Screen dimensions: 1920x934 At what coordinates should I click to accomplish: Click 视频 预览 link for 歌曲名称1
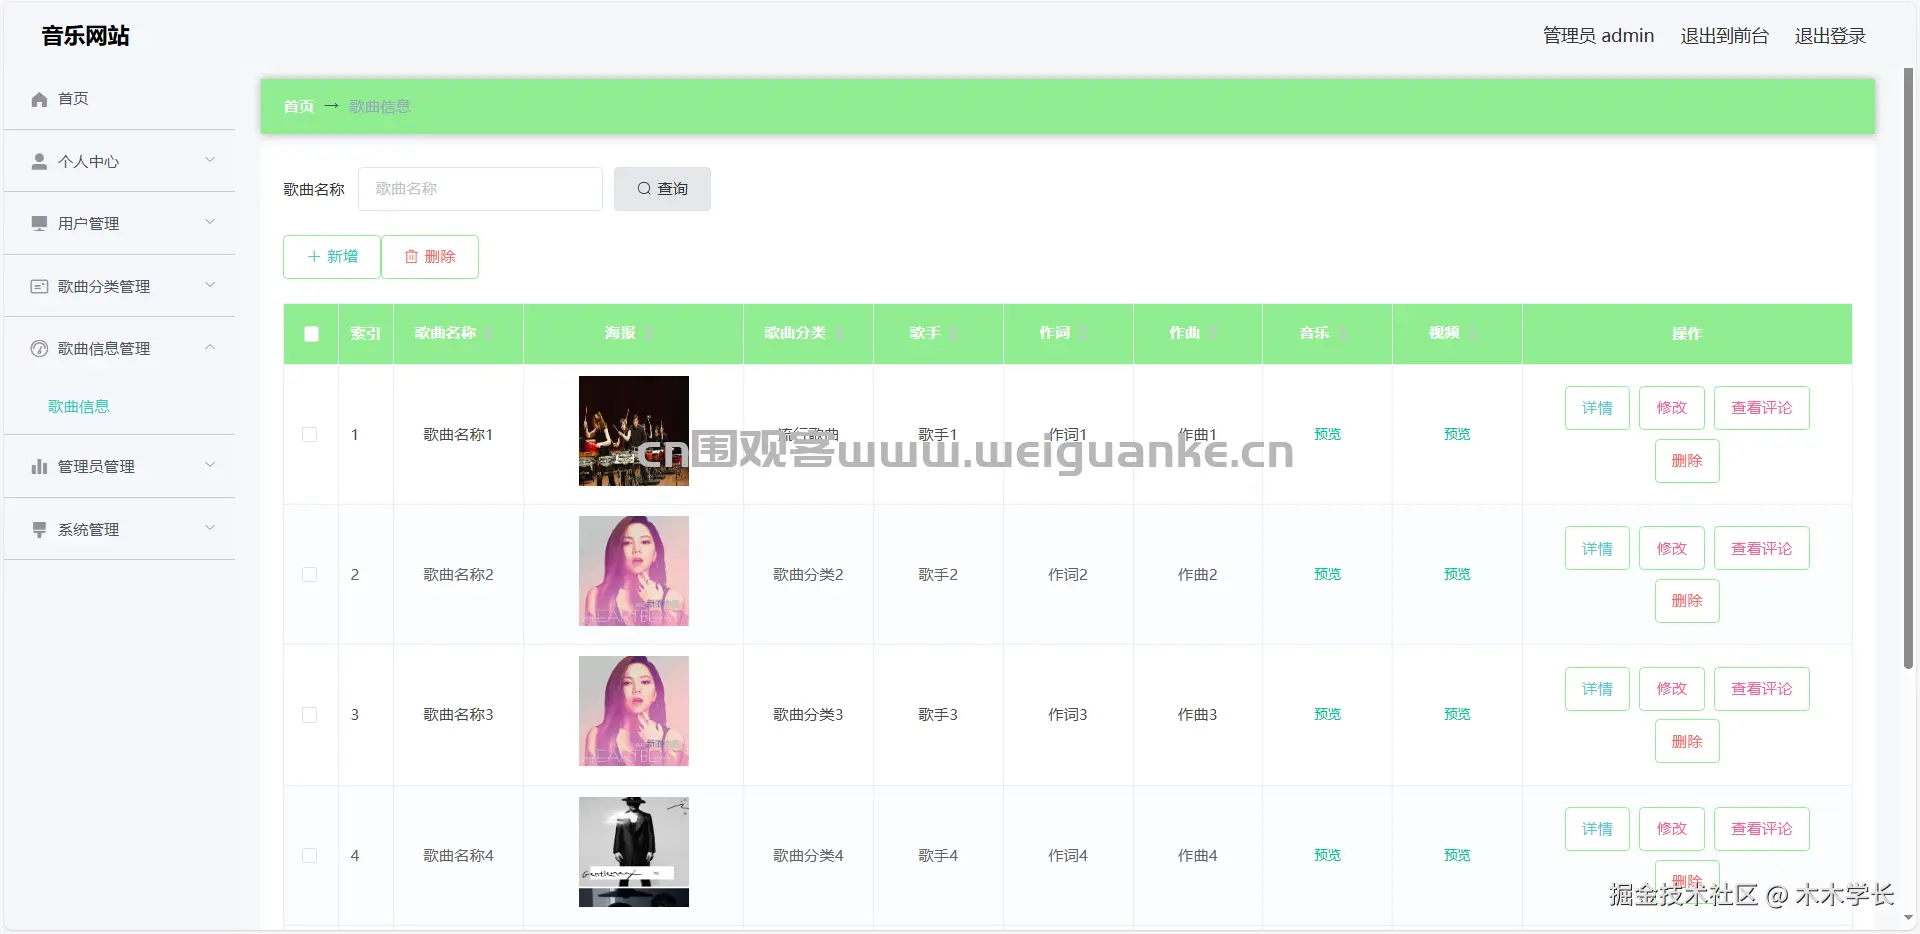(x=1457, y=434)
